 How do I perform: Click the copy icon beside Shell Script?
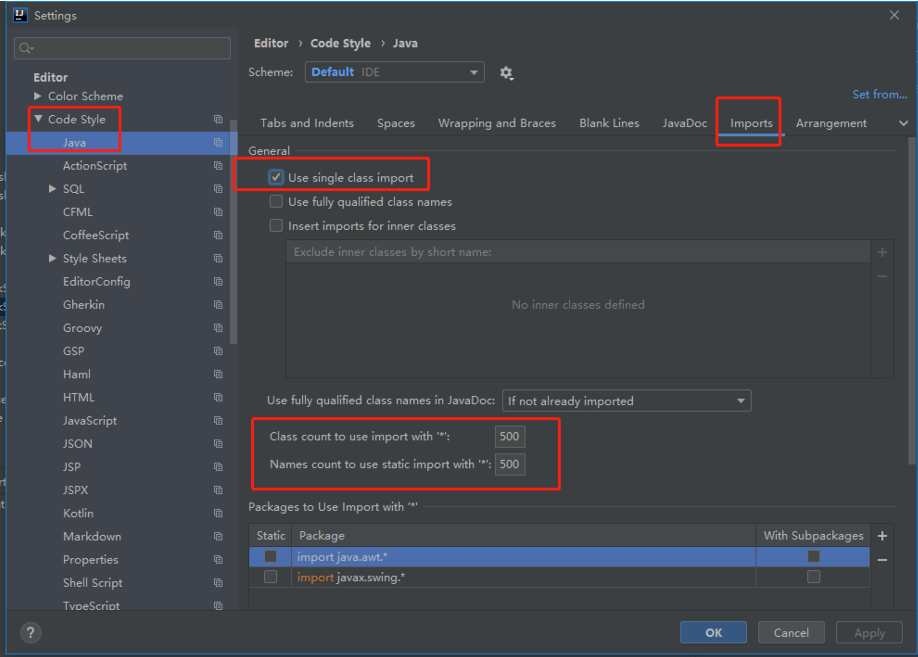218,583
